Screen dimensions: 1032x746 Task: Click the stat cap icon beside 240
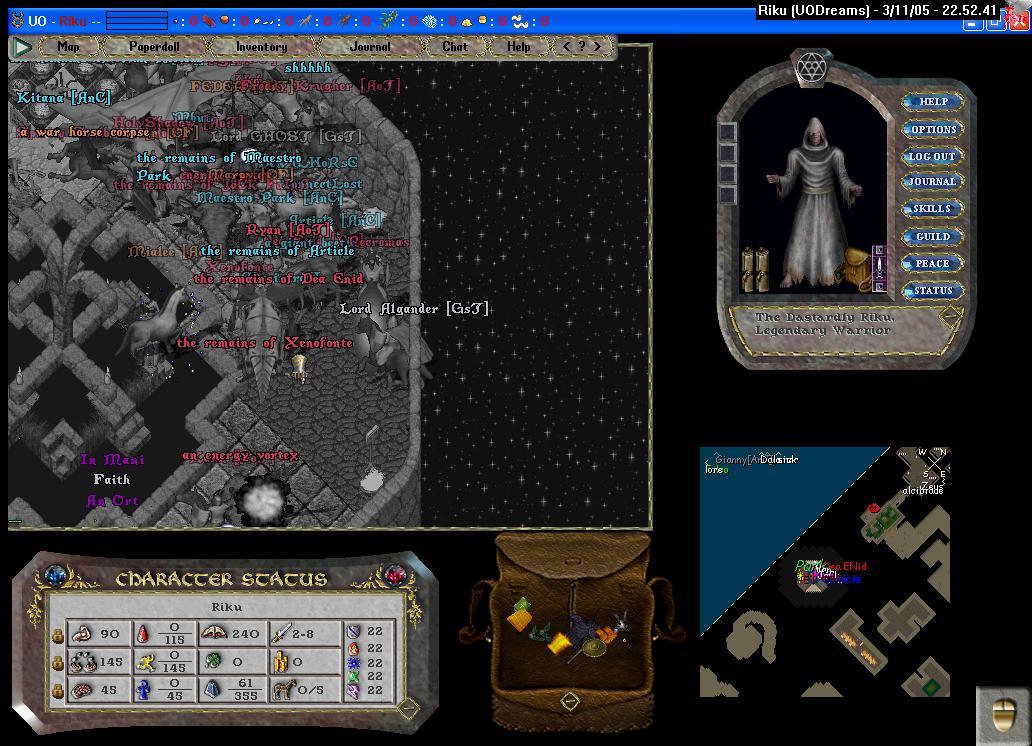click(214, 633)
